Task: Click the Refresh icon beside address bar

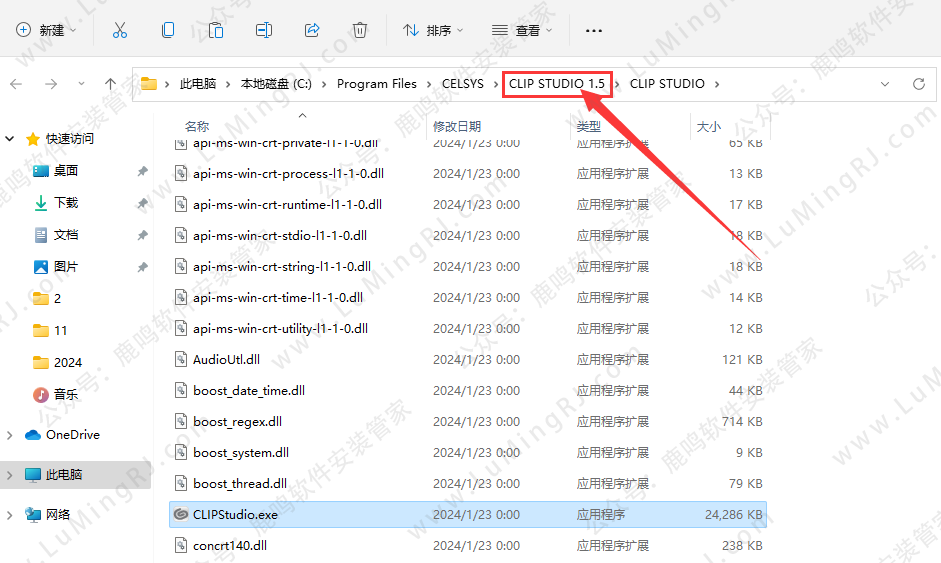Action: (x=918, y=84)
